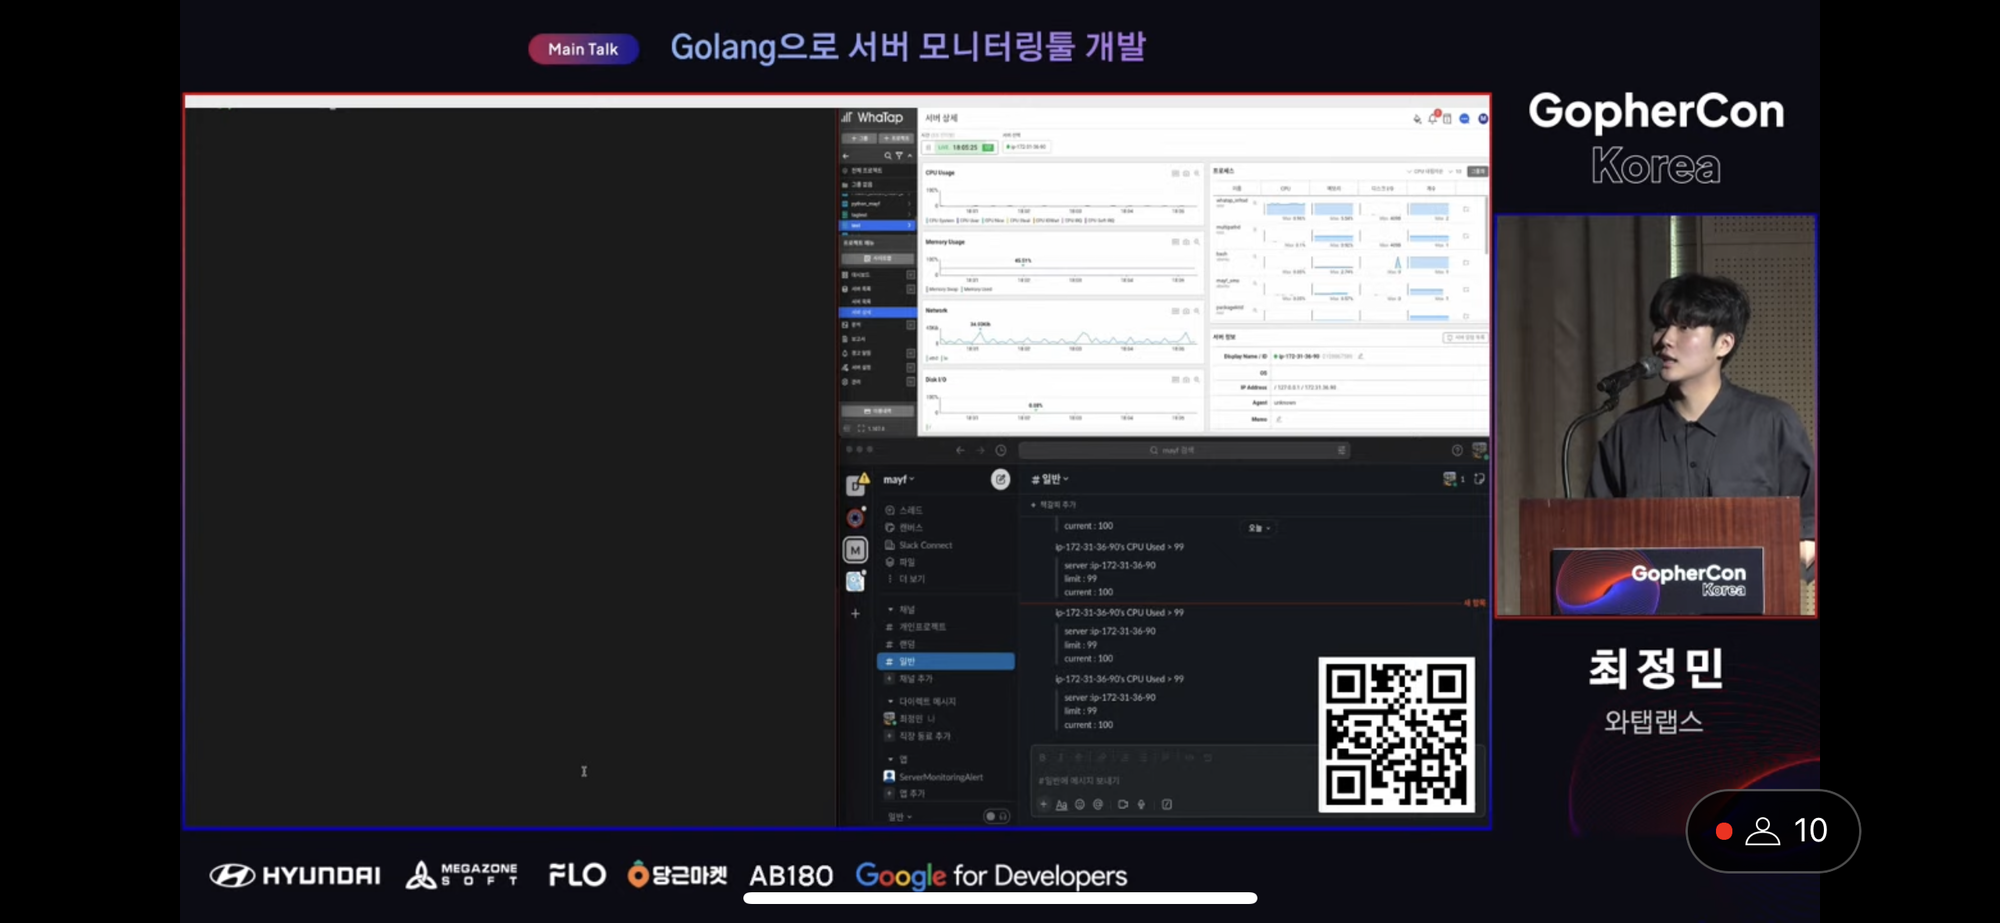
Task: Expand the 경고 알림 menu section
Action: (x=910, y=353)
